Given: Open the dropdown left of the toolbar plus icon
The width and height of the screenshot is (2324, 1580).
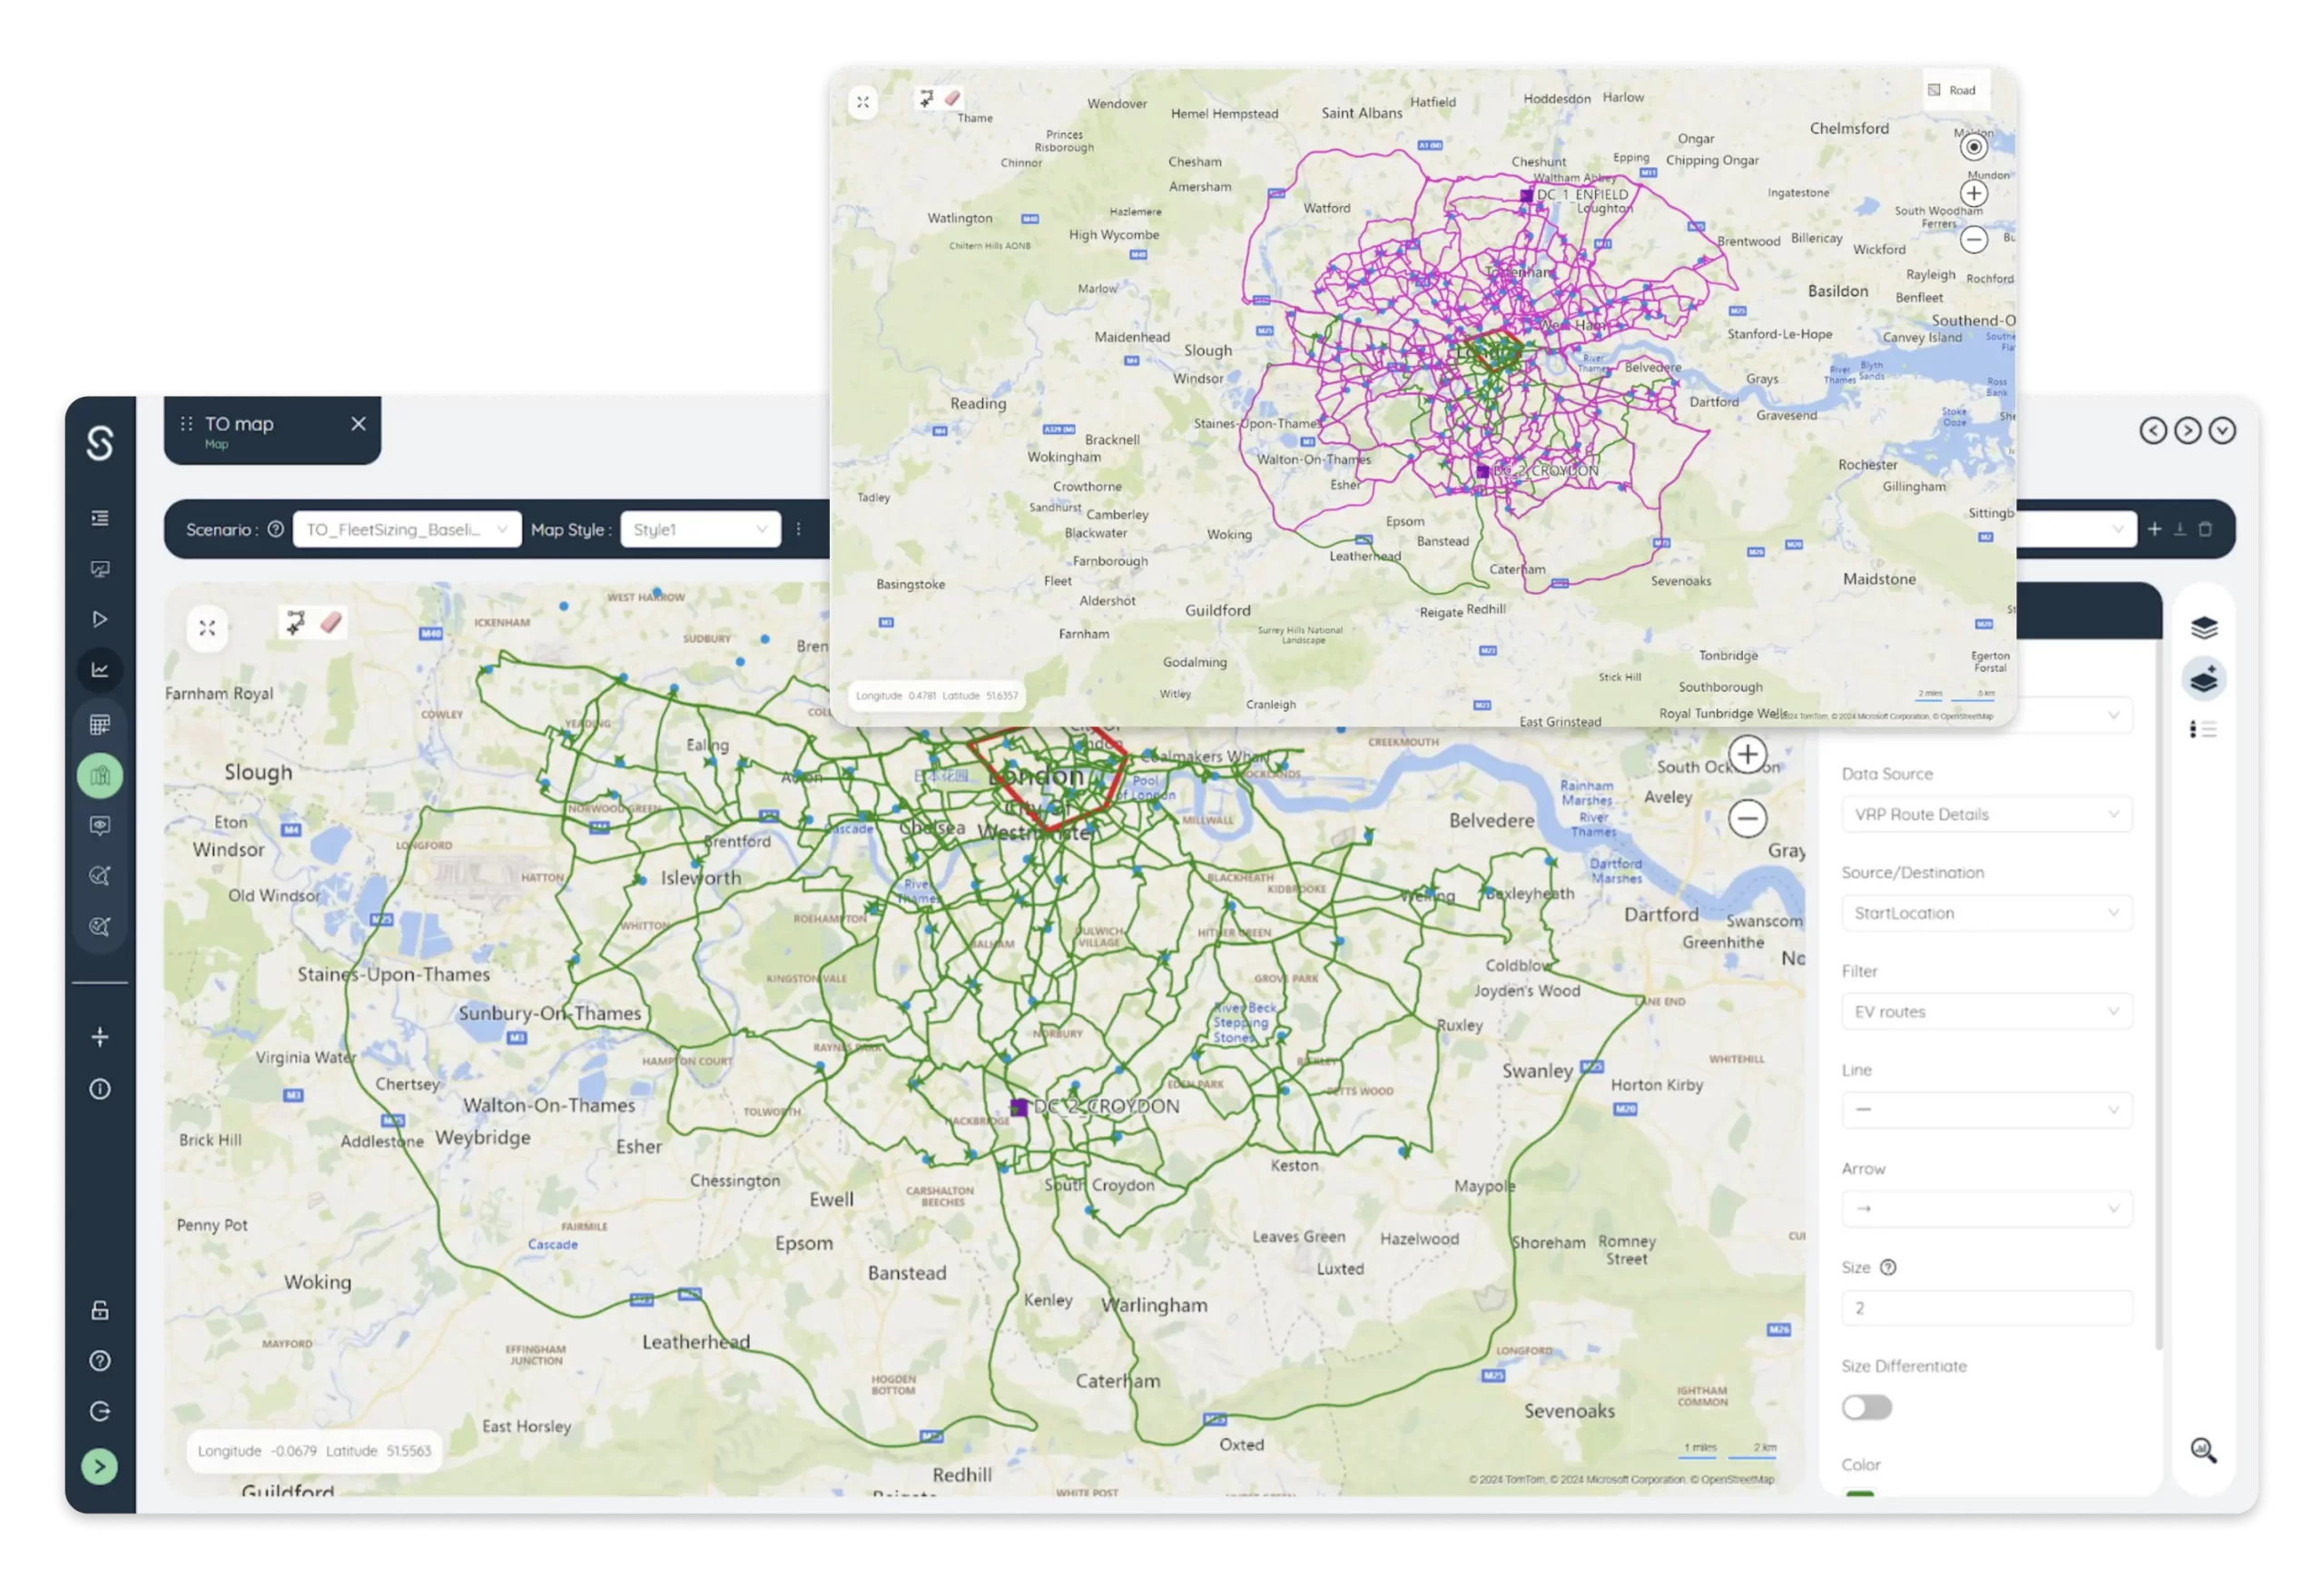Looking at the screenshot, I should tap(2076, 529).
